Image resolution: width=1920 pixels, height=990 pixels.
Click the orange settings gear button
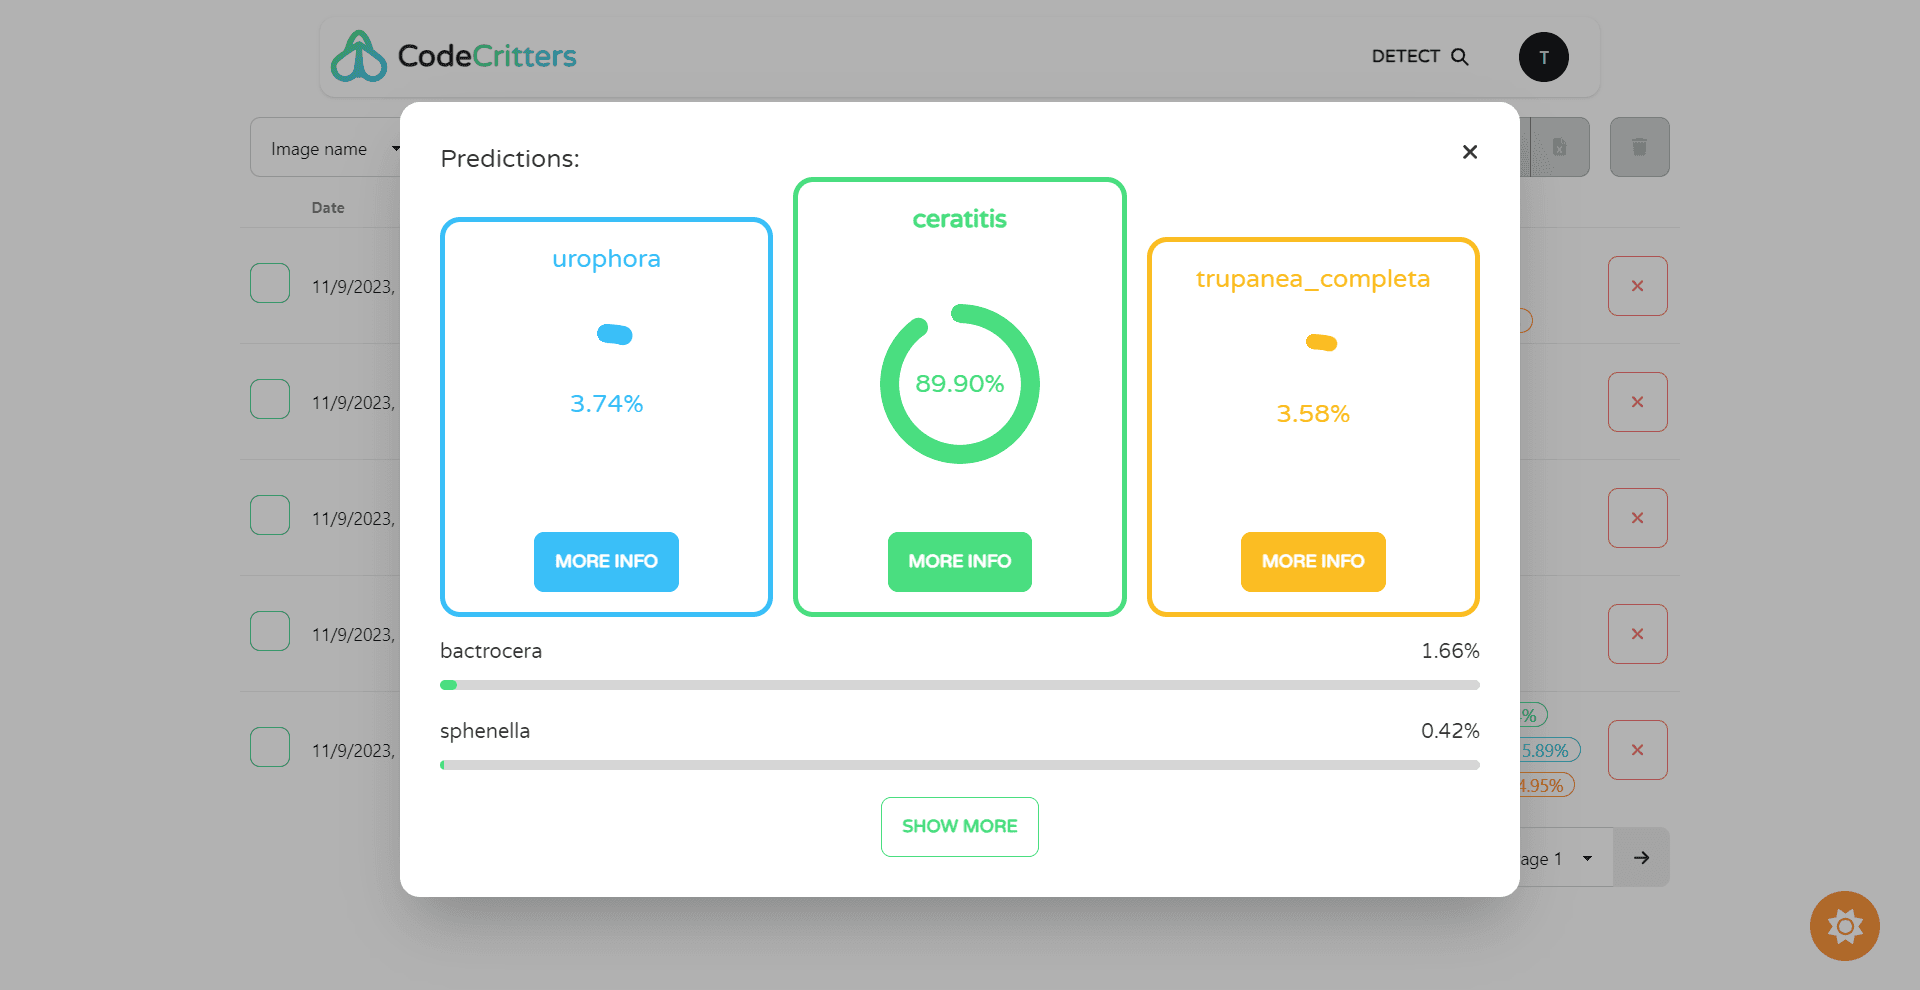[x=1844, y=926]
